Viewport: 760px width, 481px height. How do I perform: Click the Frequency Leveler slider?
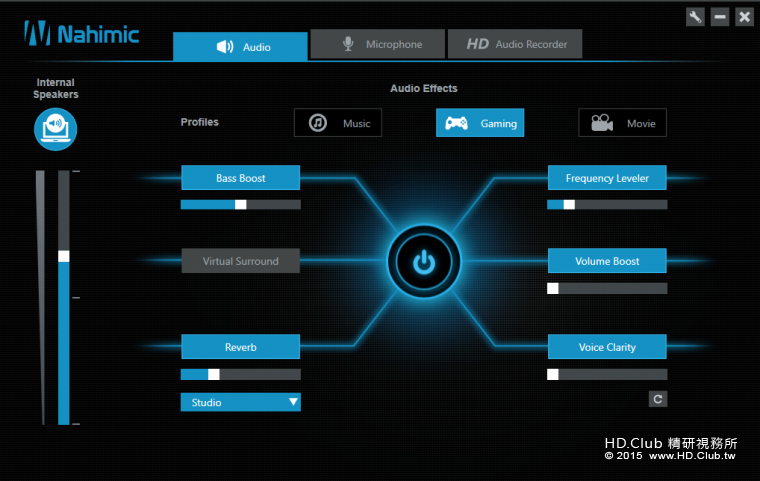click(607, 205)
